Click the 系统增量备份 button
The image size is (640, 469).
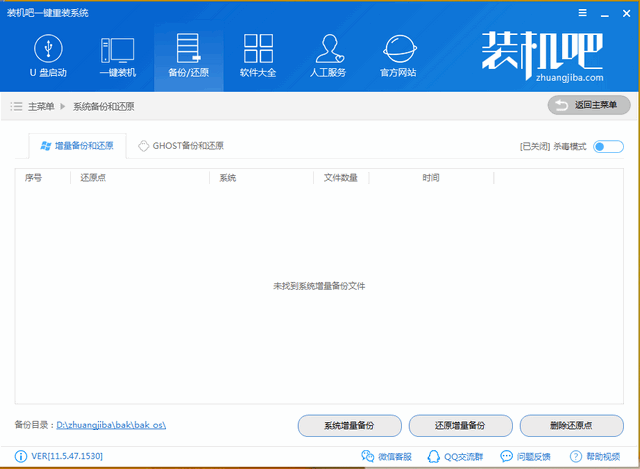(x=349, y=425)
